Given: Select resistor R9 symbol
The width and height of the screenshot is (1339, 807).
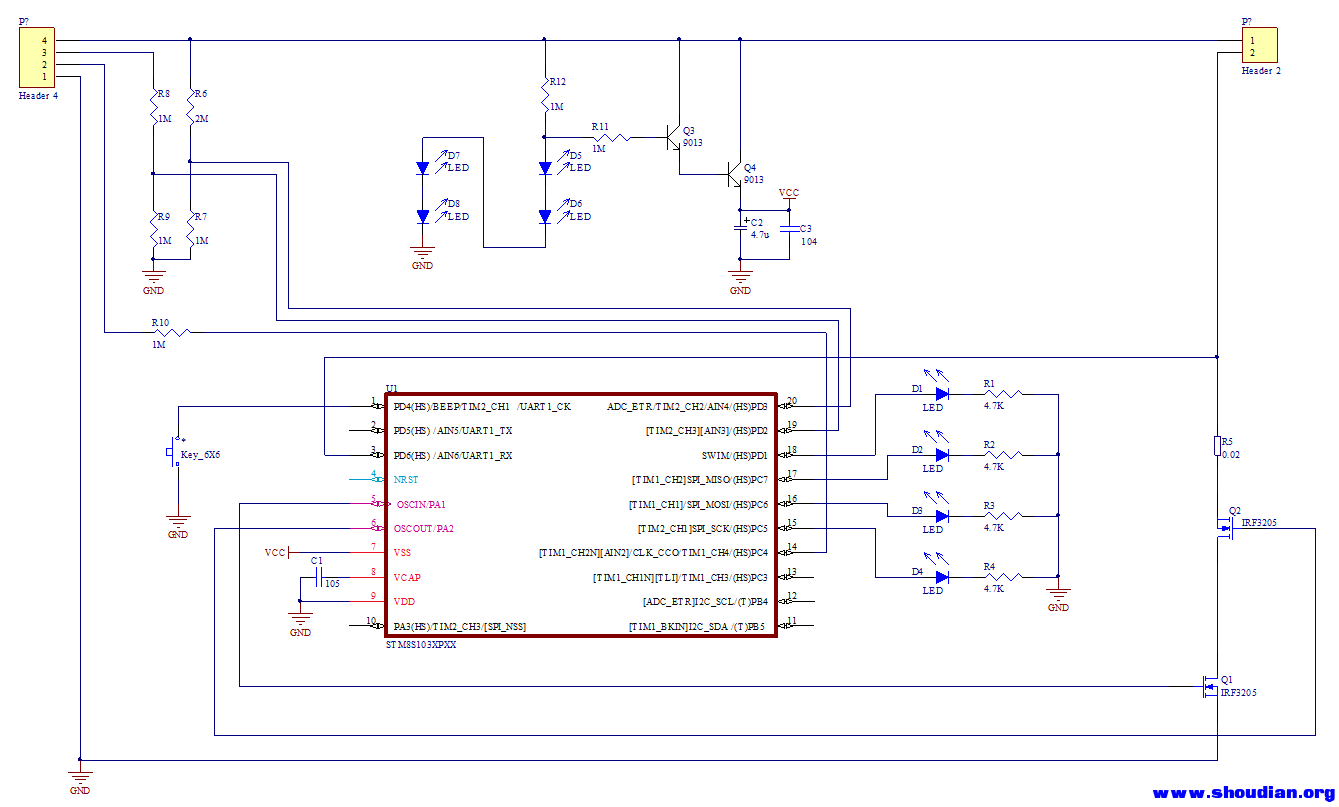Looking at the screenshot, I should (153, 229).
